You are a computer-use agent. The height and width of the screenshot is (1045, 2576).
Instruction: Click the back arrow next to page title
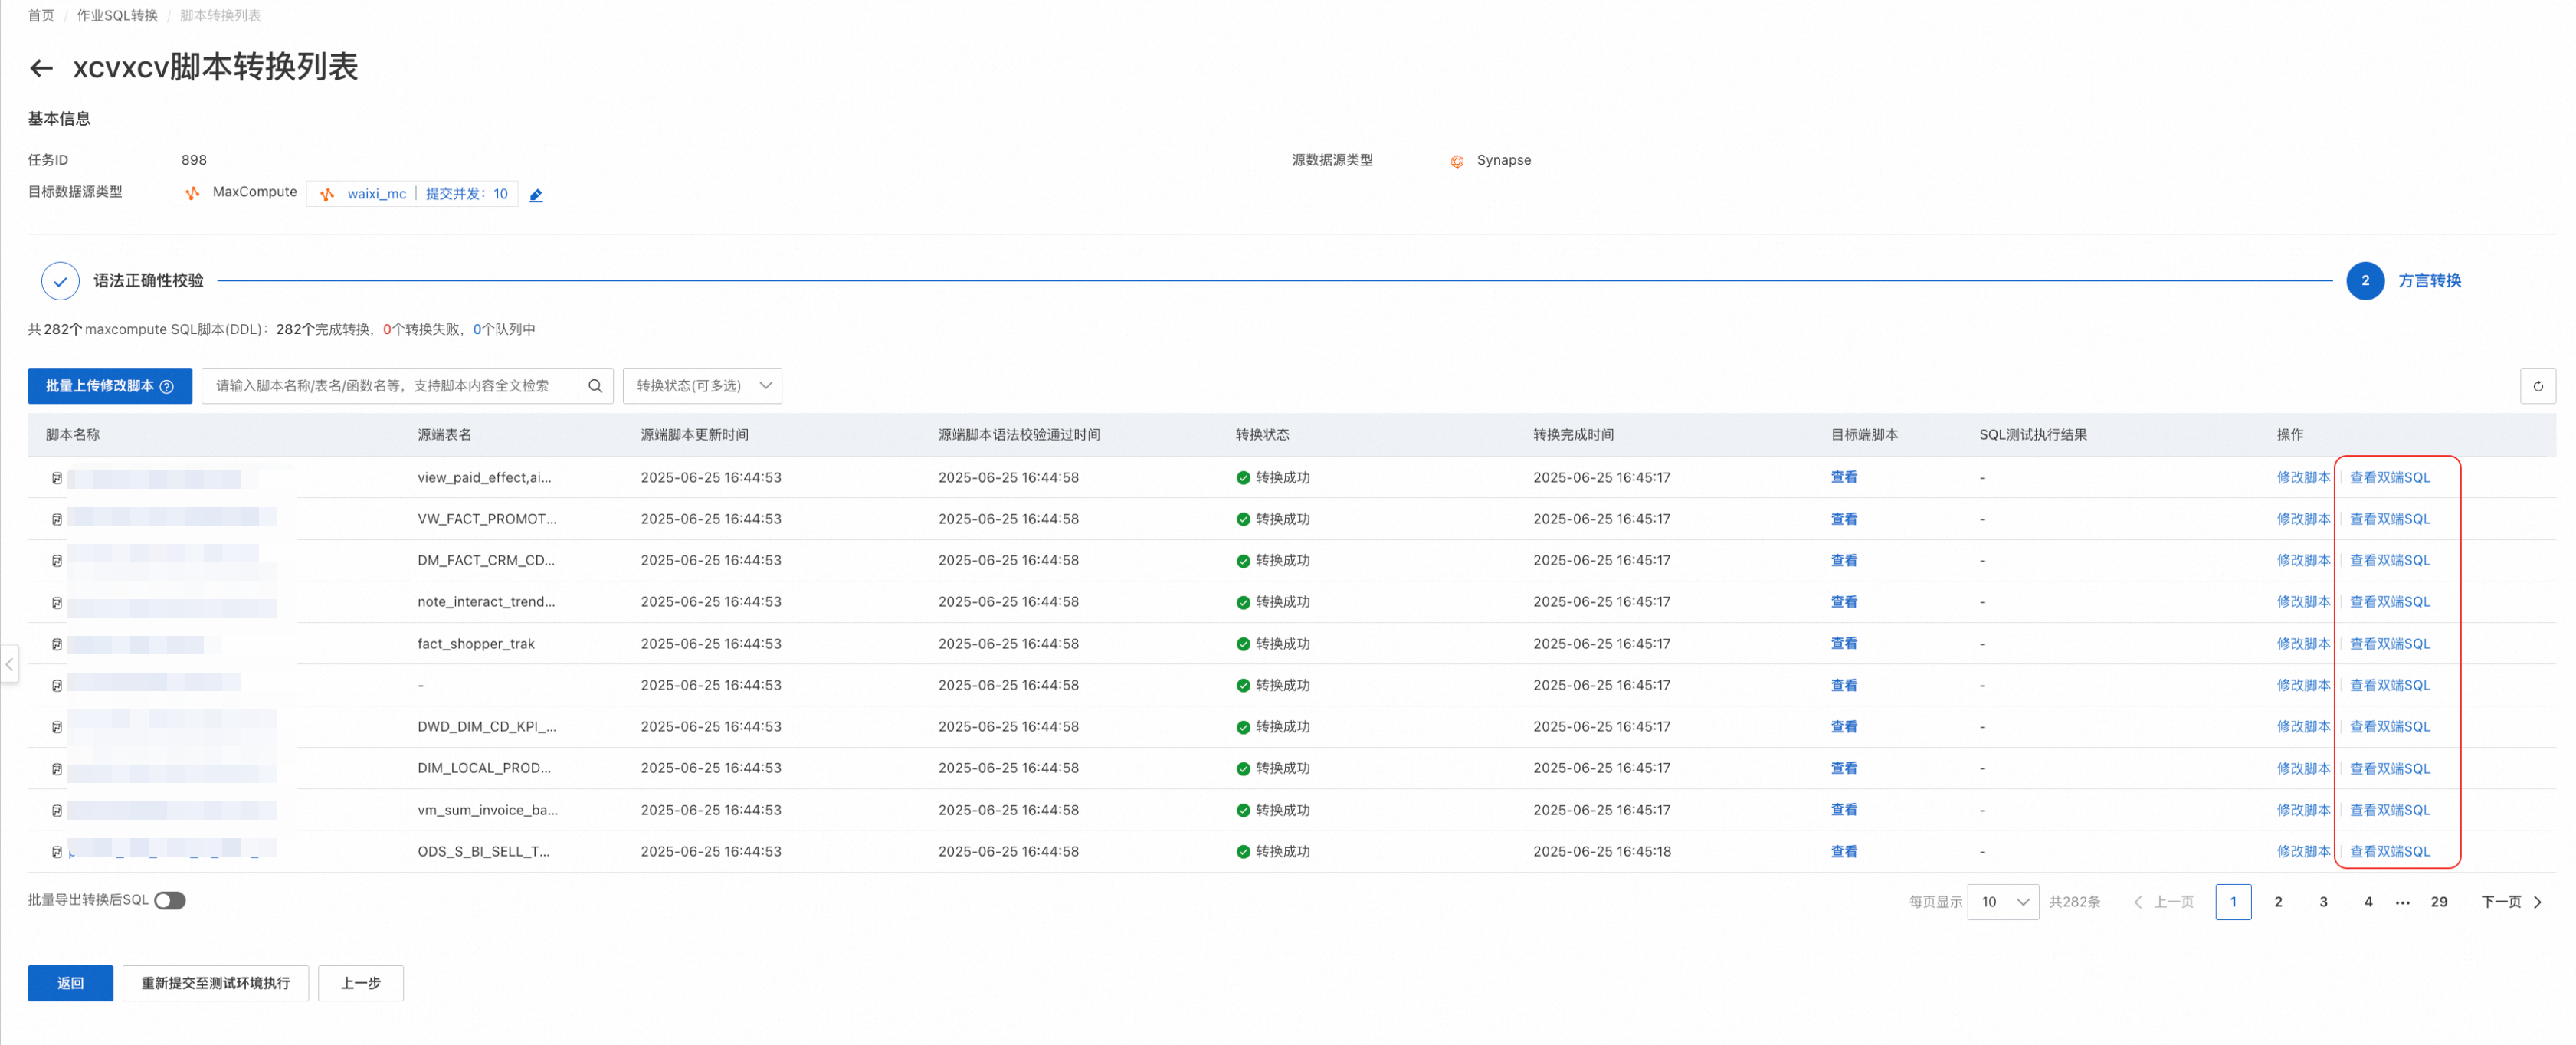41,68
